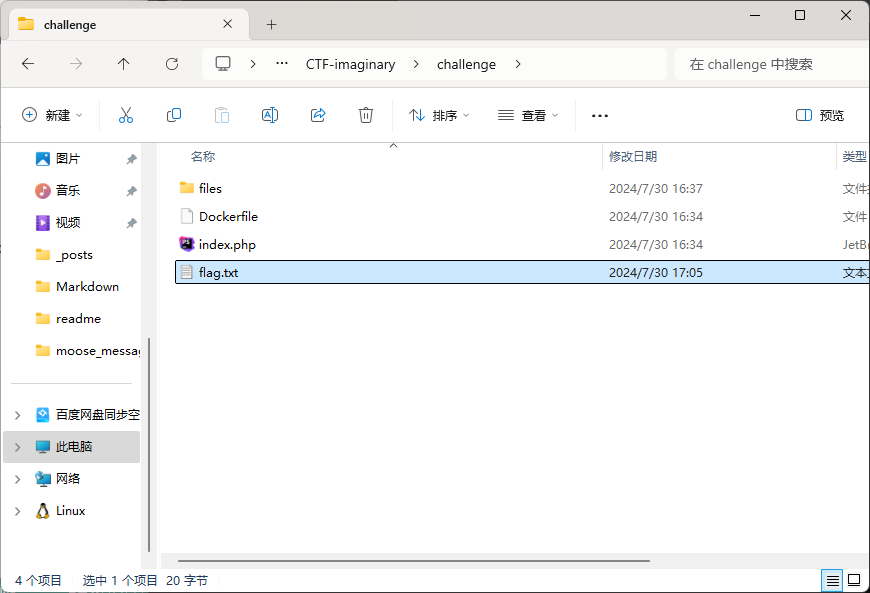Screen dimensions: 870x593
Task: Switch to details view in status bar
Action: click(832, 580)
